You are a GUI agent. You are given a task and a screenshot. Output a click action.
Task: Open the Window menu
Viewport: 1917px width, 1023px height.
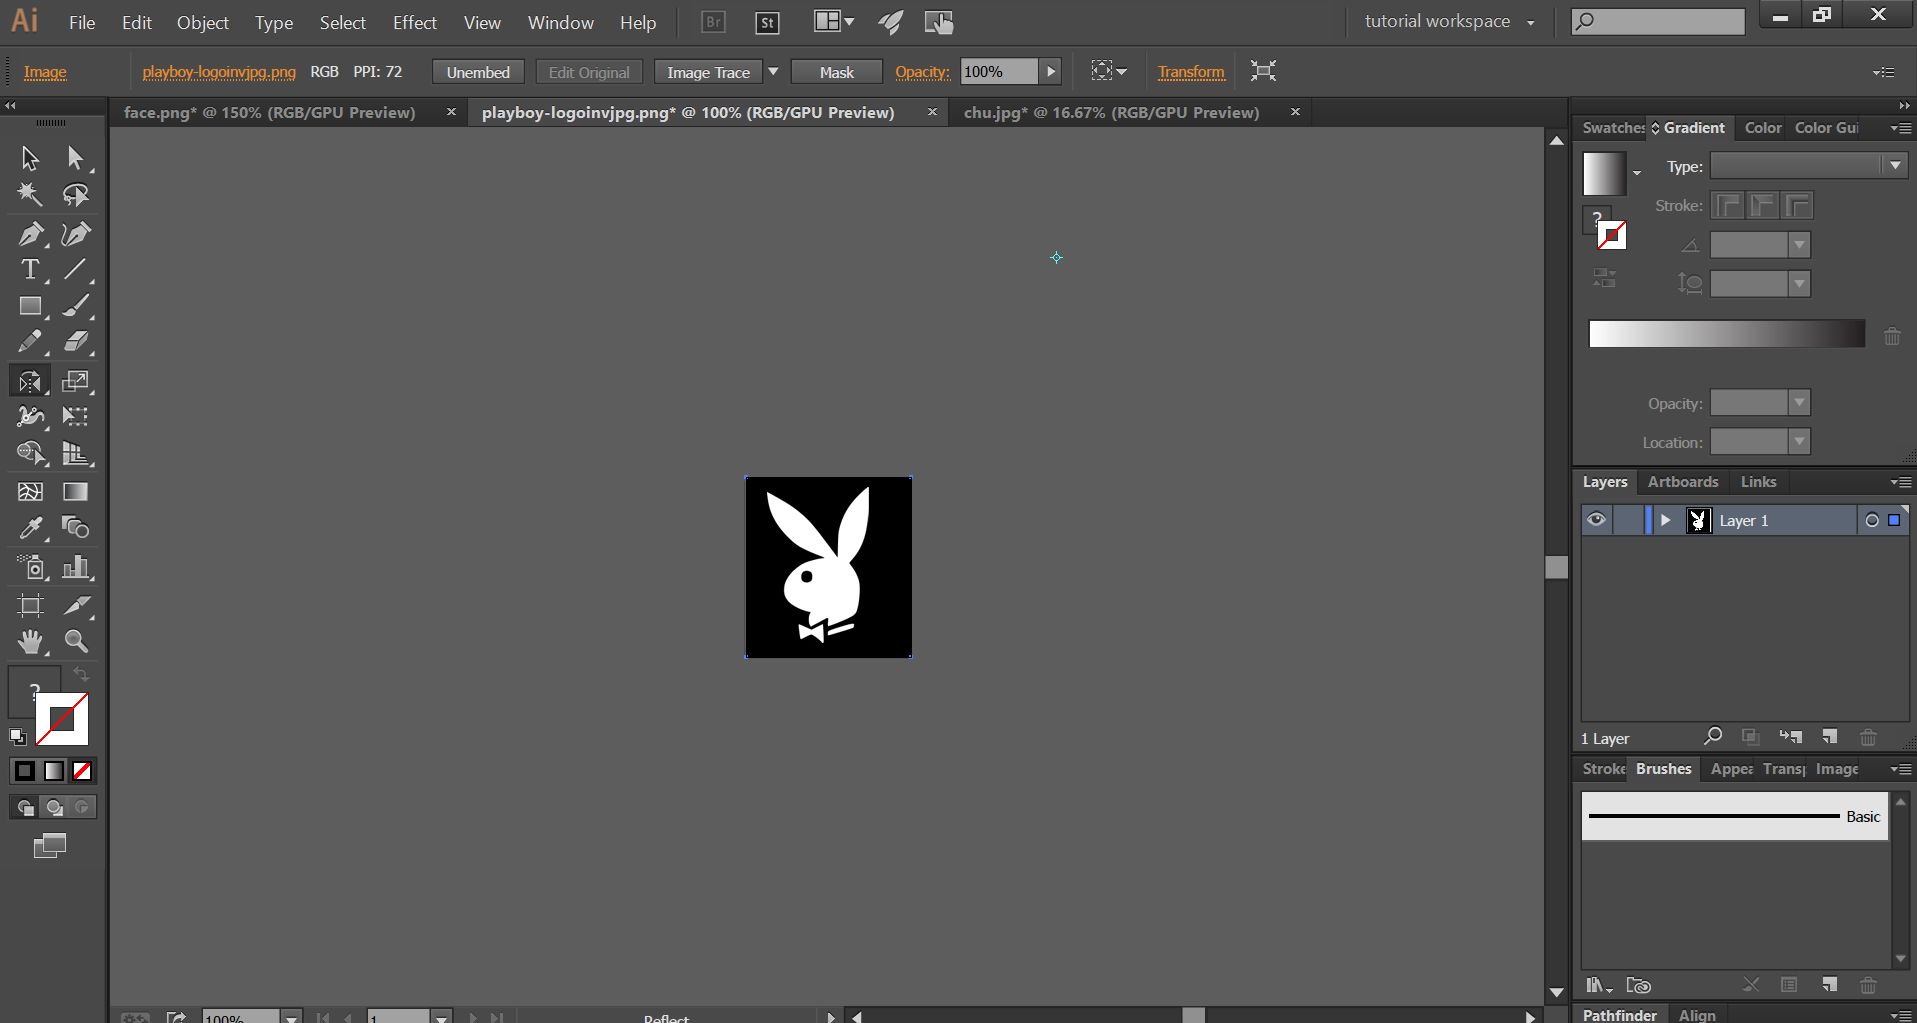561,22
